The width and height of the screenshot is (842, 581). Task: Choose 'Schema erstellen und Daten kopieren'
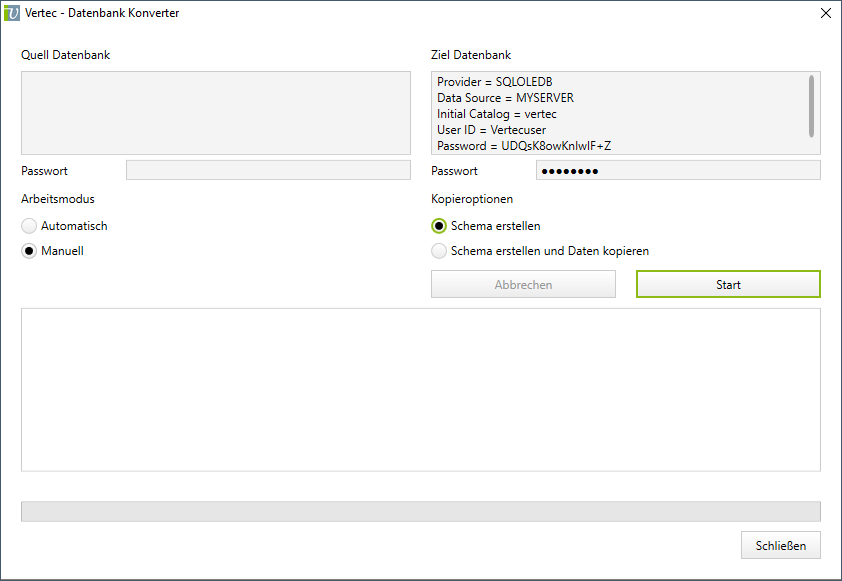click(440, 251)
